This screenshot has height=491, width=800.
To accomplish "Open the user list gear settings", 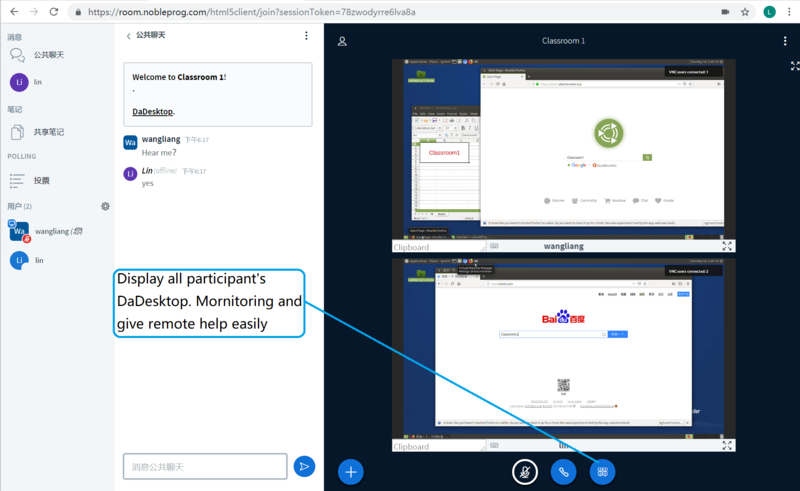I will (105, 206).
